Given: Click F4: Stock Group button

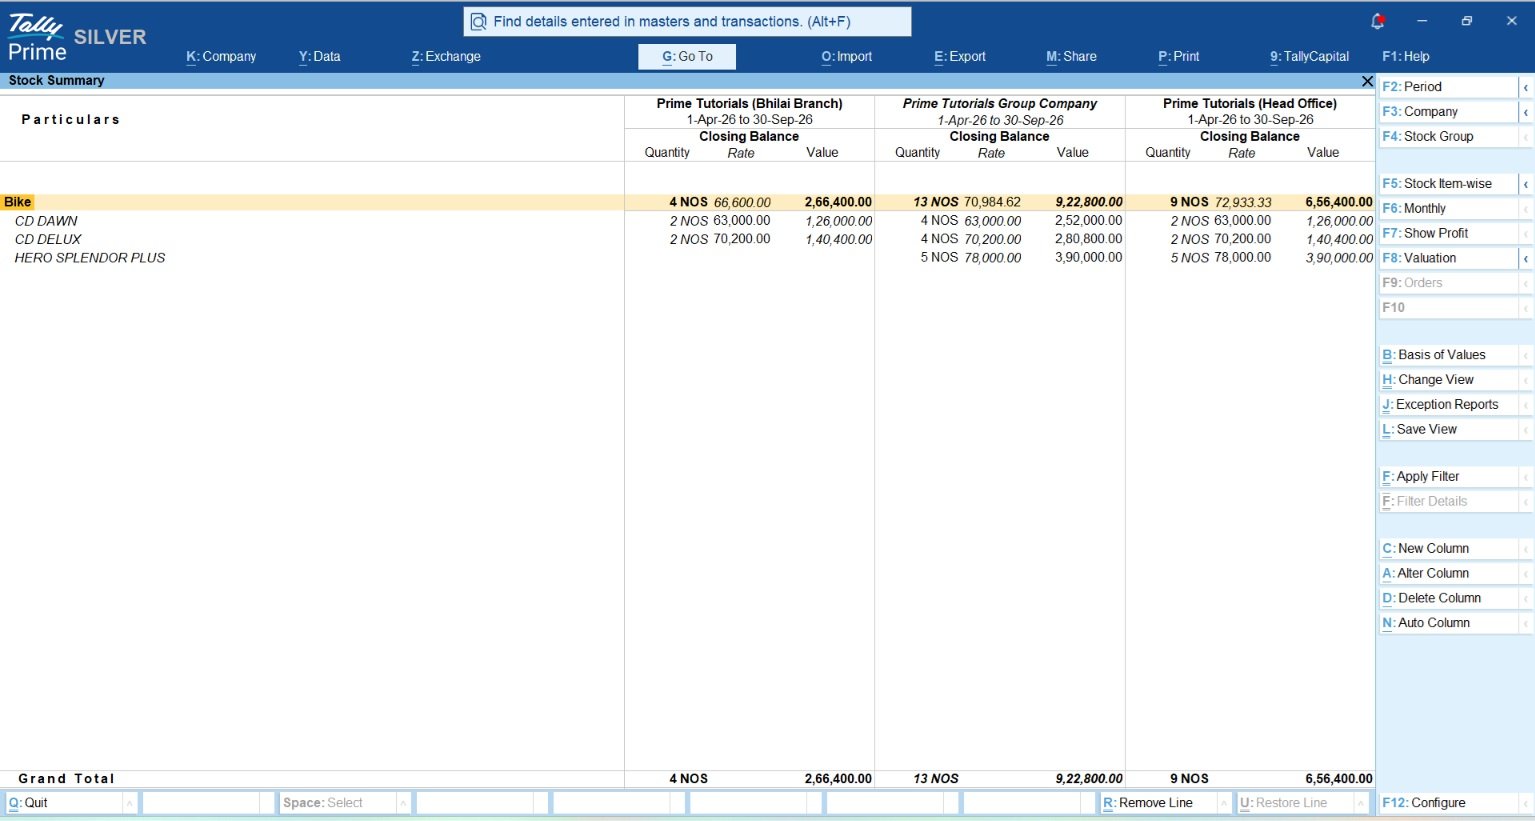Looking at the screenshot, I should tap(1448, 137).
